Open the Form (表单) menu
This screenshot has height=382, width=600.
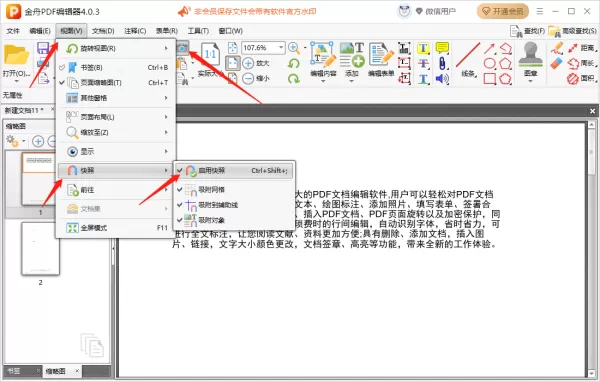click(x=166, y=31)
